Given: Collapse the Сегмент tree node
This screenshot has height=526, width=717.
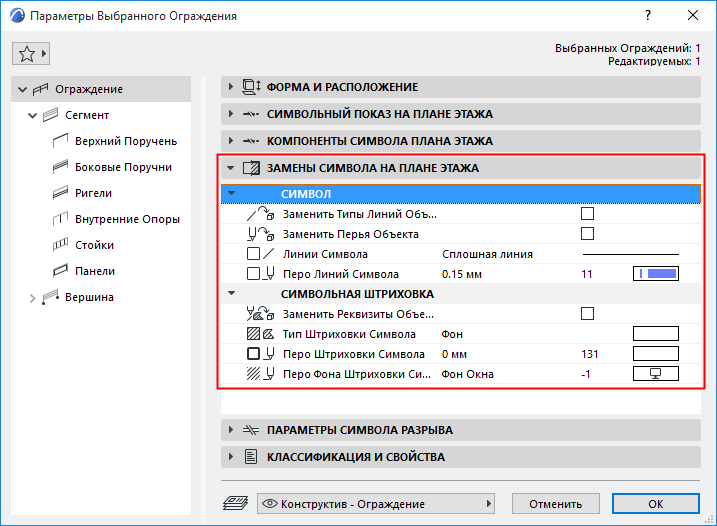Looking at the screenshot, I should pyautogui.click(x=32, y=116).
